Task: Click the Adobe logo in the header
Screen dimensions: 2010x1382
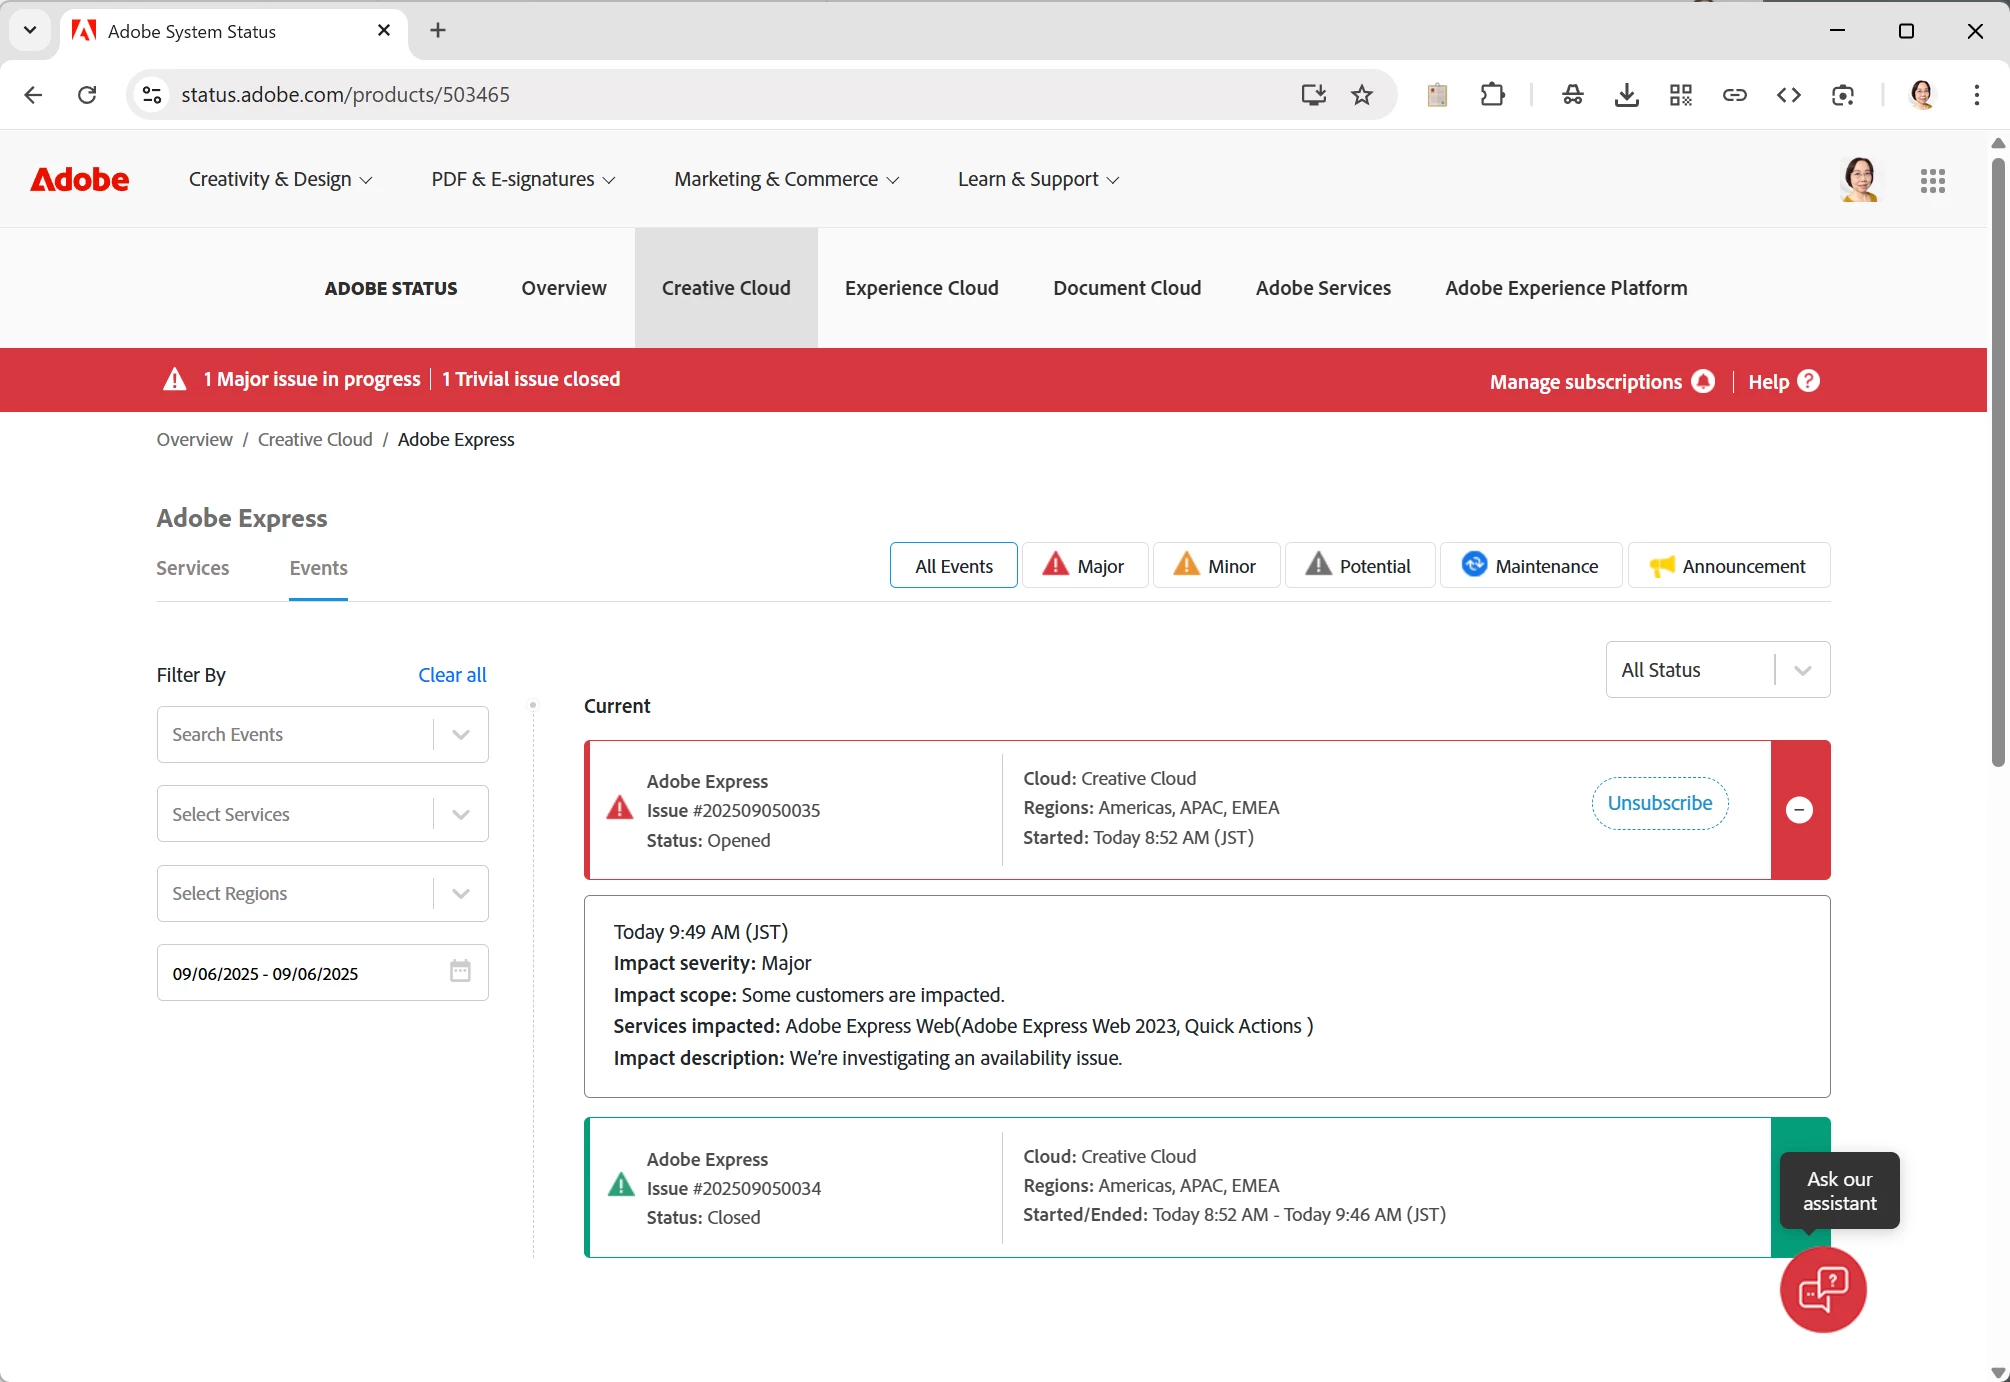Action: coord(80,180)
